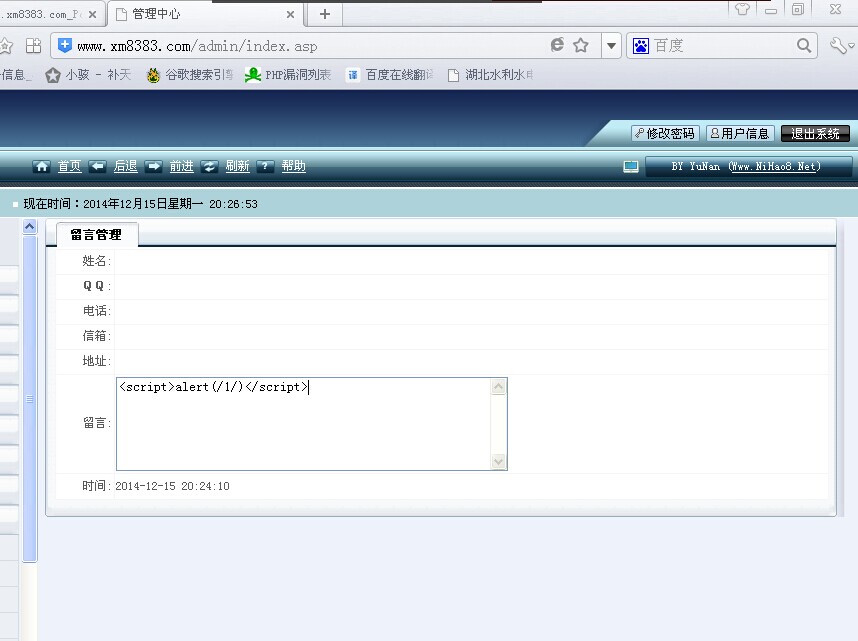Click the 地址 field label
This screenshot has width=858, height=641.
96,361
